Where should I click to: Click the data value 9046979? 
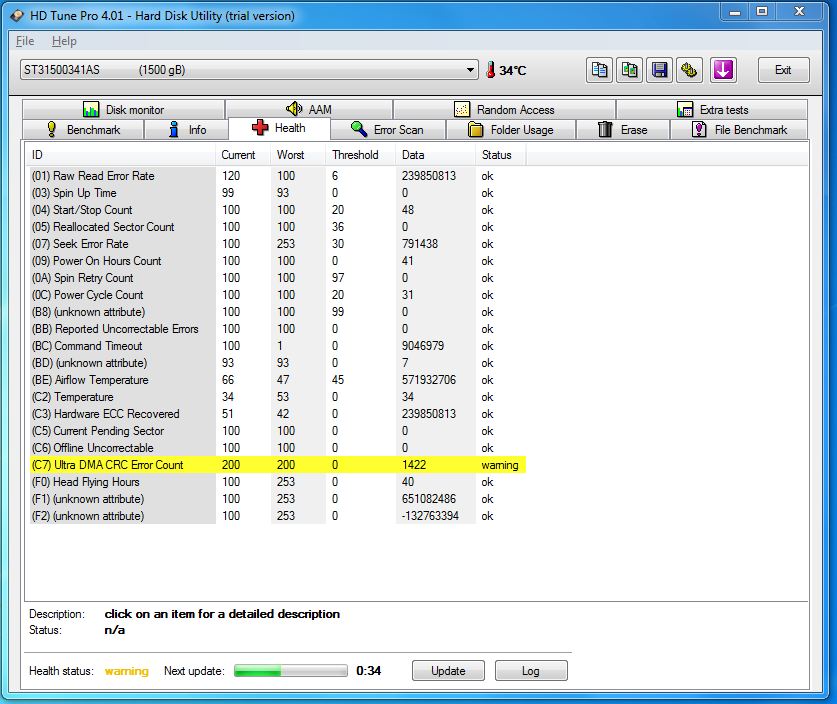pos(423,346)
